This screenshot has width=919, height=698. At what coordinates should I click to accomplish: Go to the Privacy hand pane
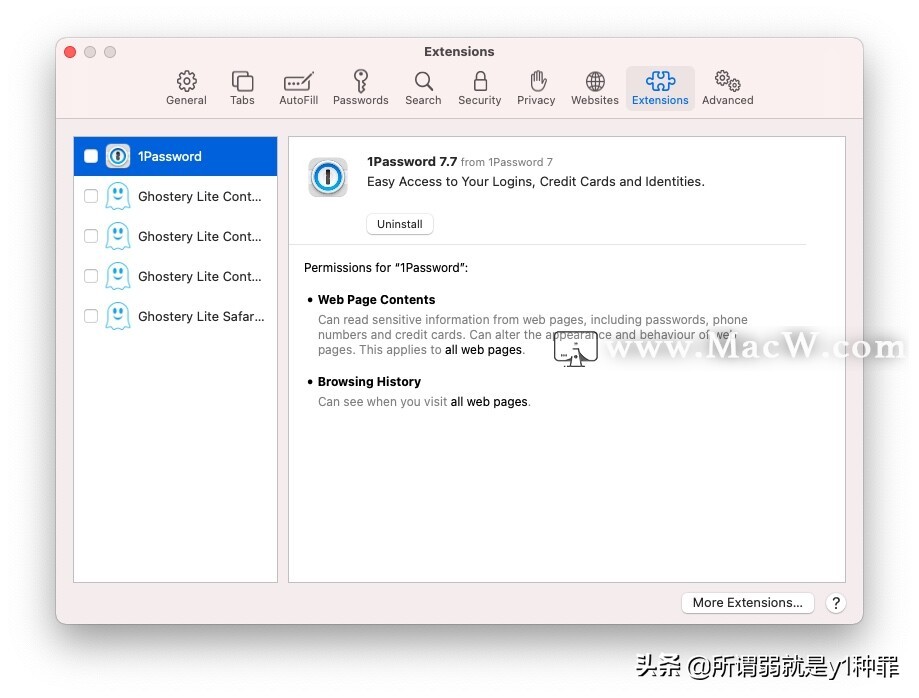tap(536, 88)
